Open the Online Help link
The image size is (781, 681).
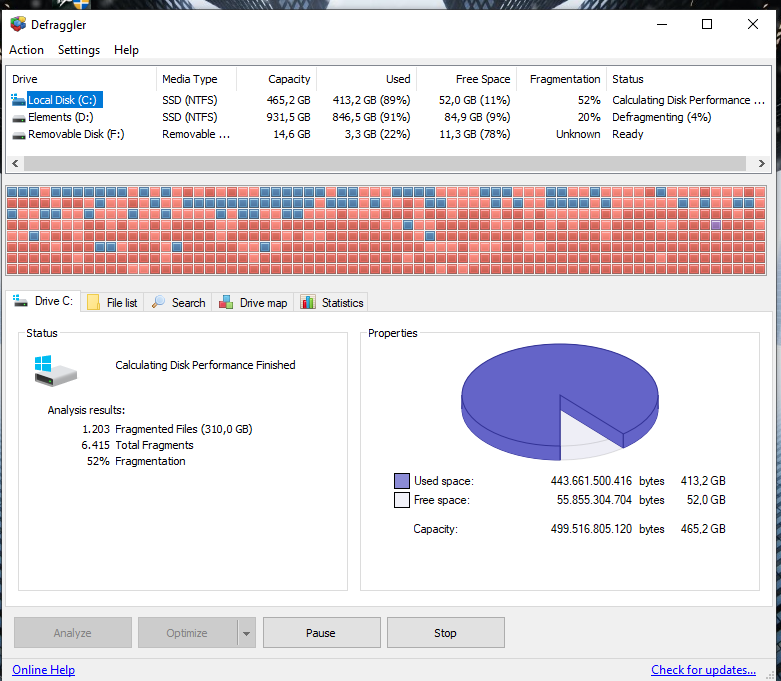tap(43, 670)
